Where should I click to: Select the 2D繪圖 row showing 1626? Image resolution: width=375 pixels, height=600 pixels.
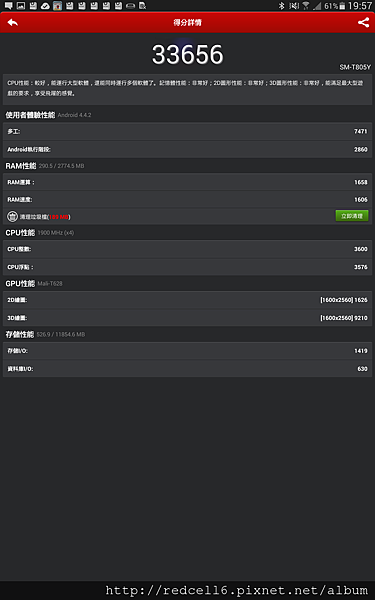click(188, 300)
